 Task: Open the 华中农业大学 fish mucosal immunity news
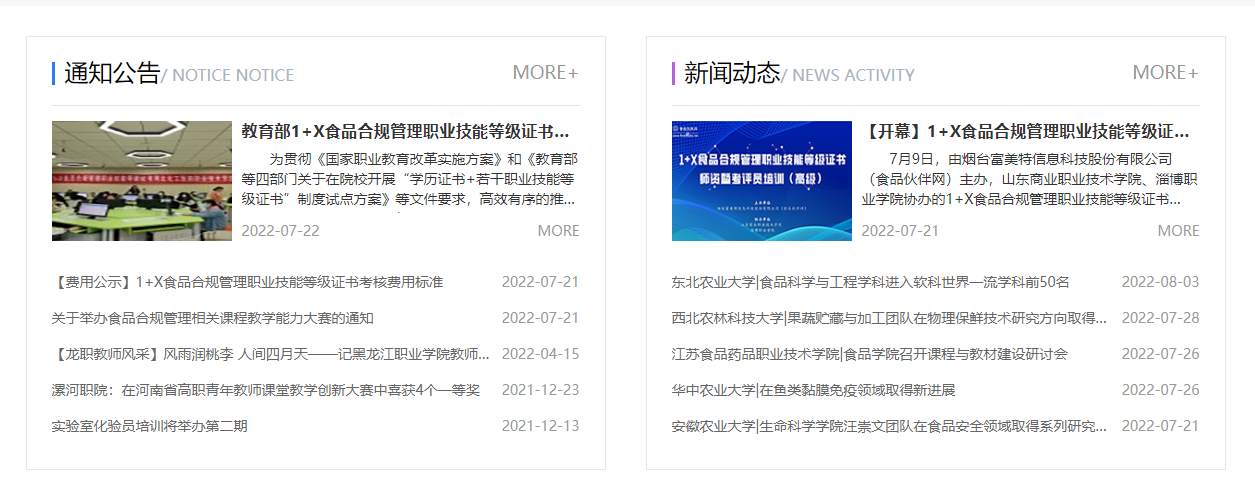[x=813, y=390]
